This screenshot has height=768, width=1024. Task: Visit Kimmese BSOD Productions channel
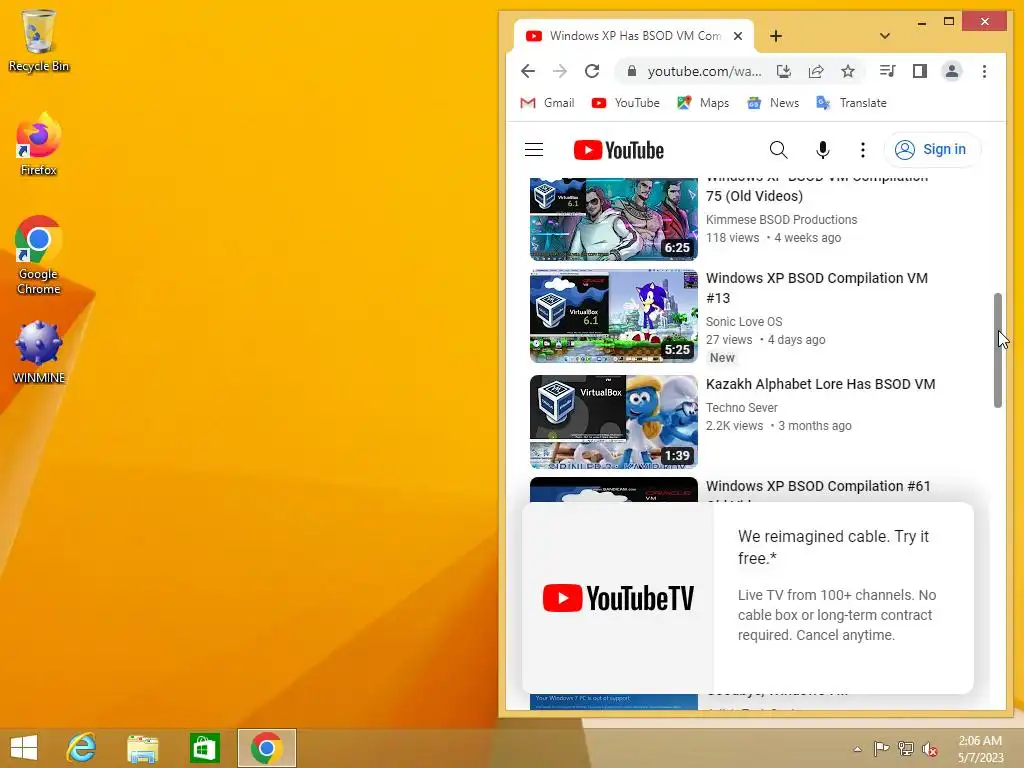(x=782, y=219)
